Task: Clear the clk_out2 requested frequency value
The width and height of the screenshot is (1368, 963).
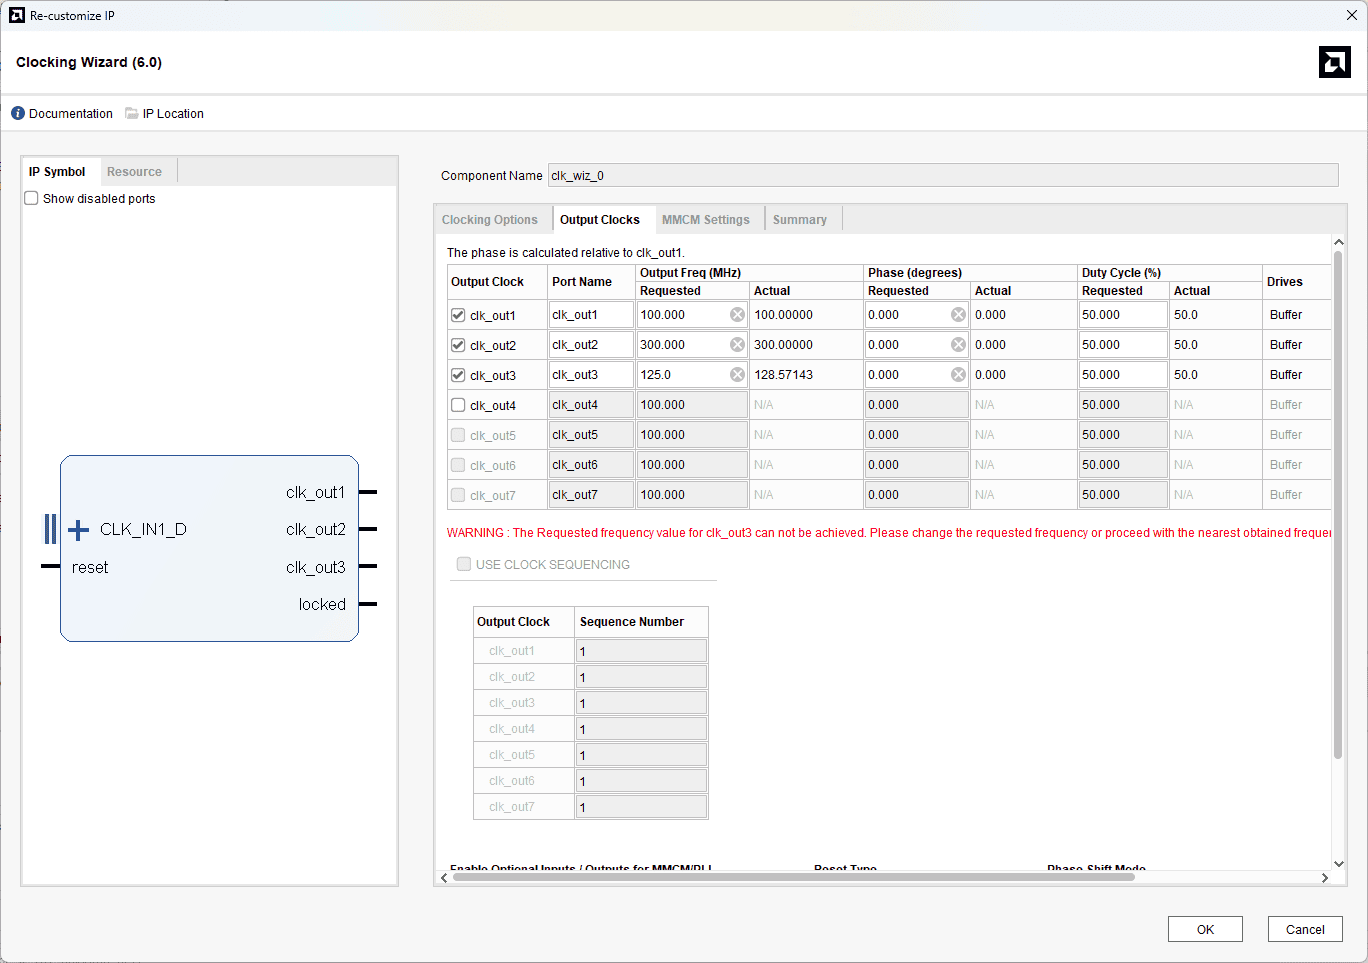Action: pyautogui.click(x=737, y=345)
